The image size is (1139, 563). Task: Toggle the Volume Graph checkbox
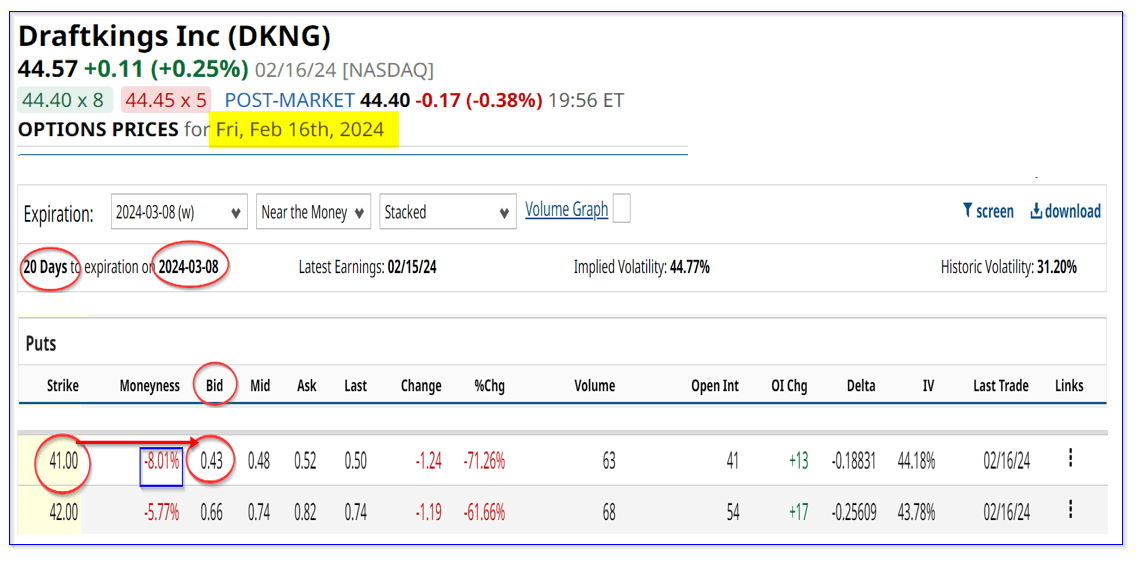tap(621, 209)
